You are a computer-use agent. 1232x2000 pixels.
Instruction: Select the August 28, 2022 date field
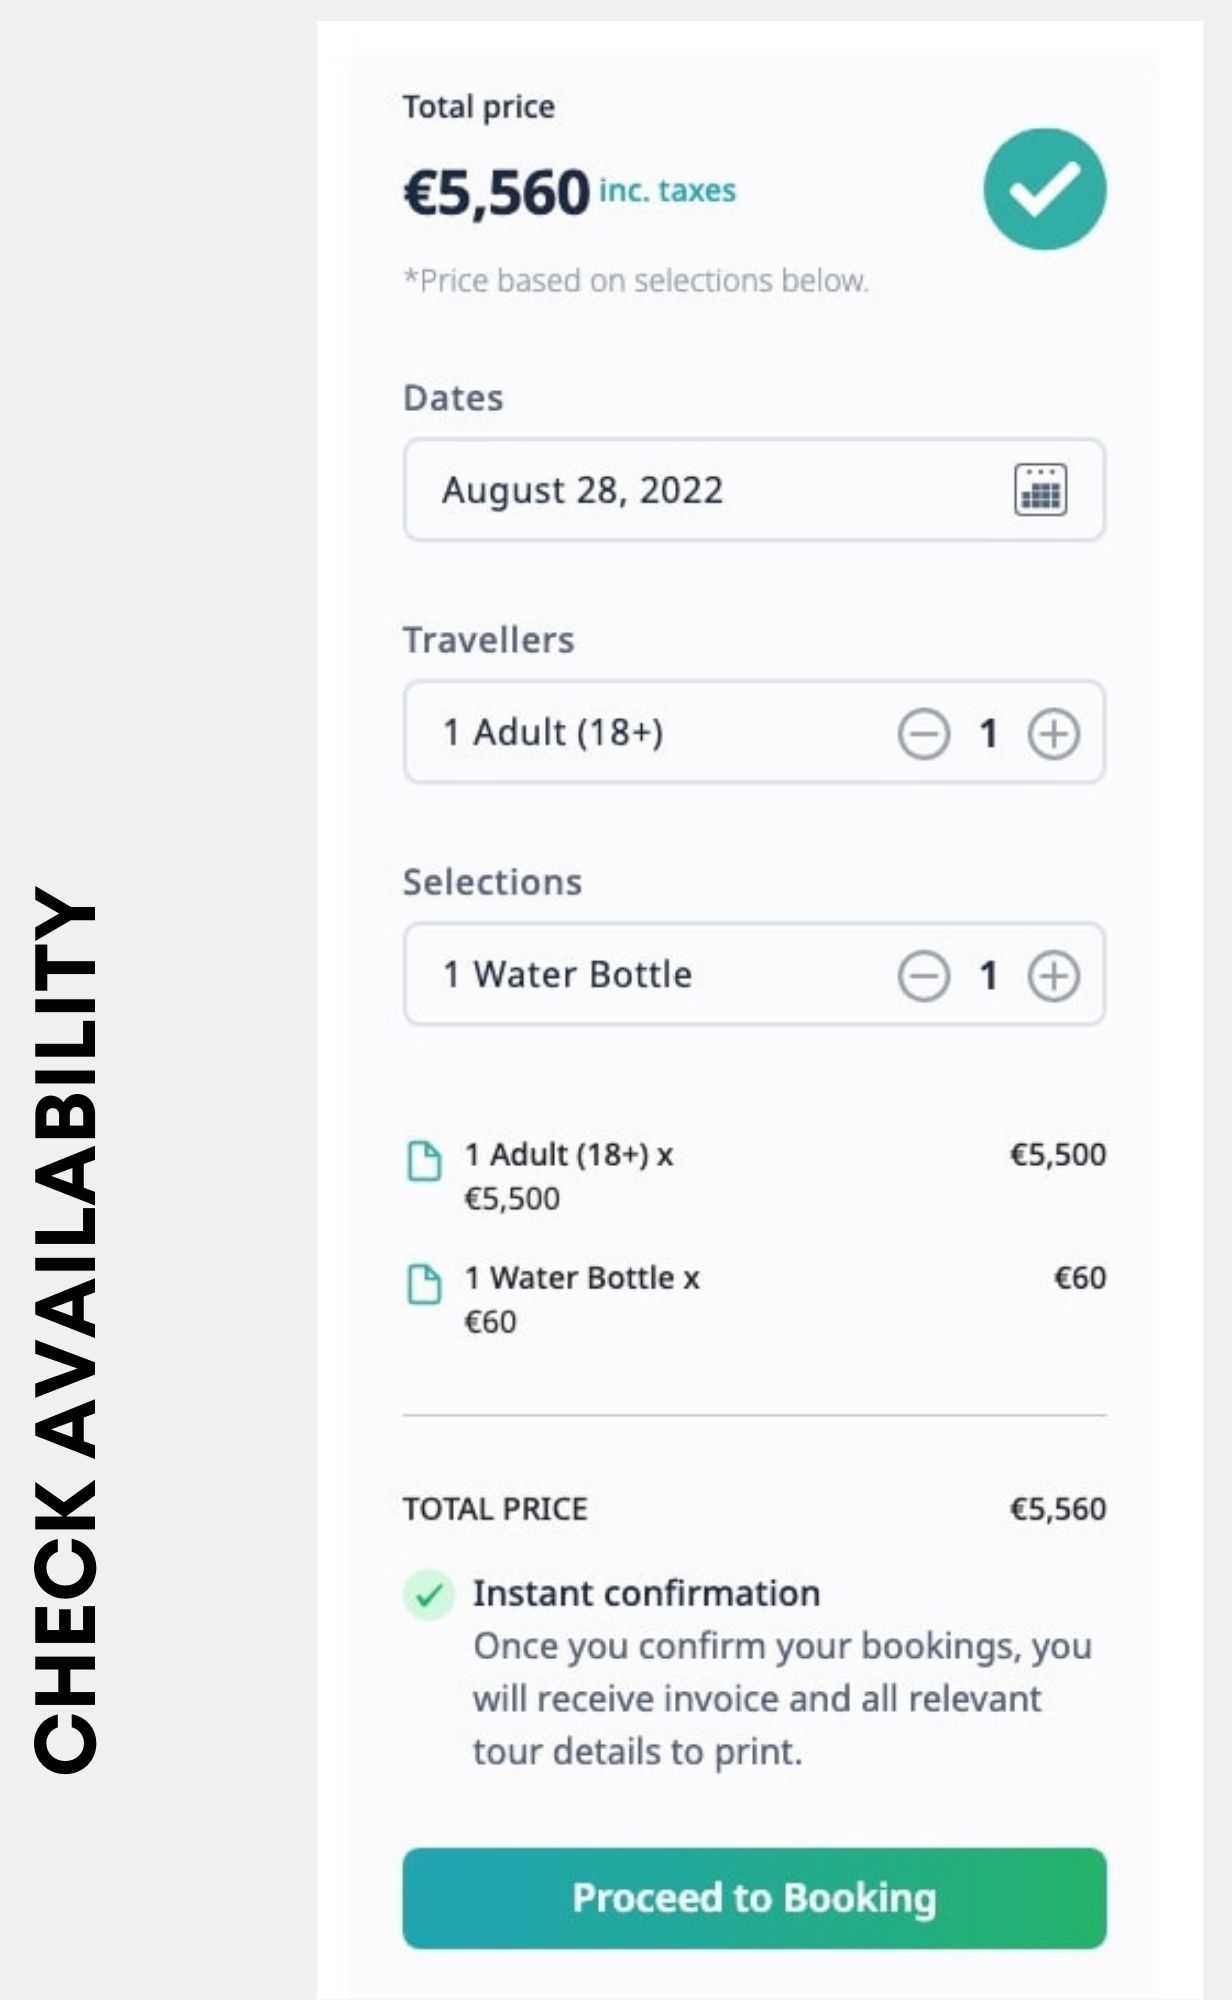coord(754,490)
